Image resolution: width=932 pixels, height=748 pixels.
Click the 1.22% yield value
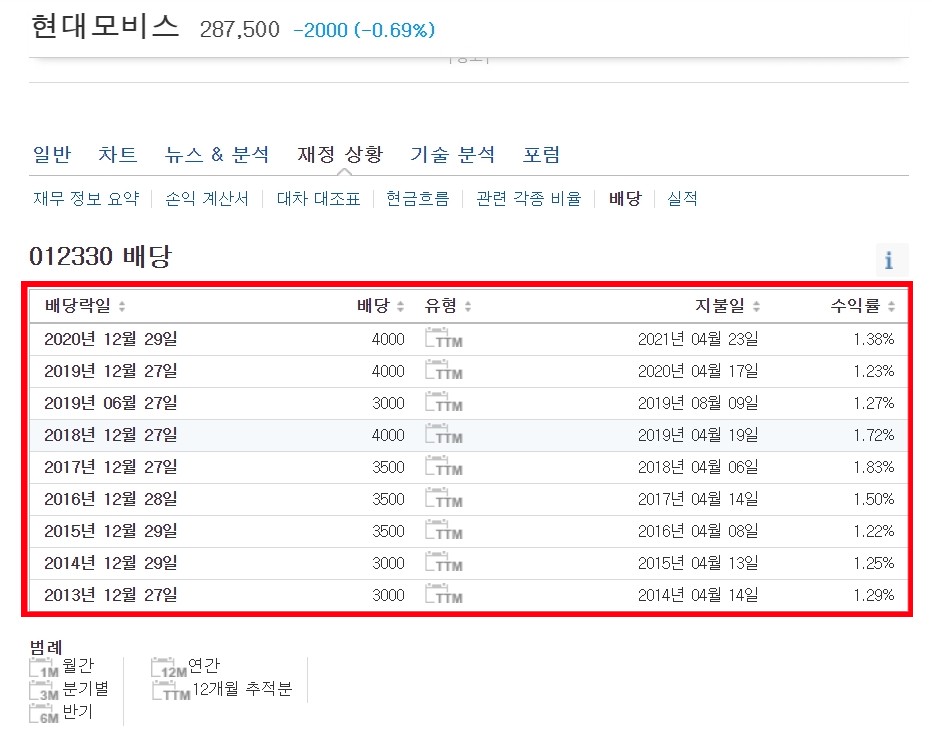point(874,532)
